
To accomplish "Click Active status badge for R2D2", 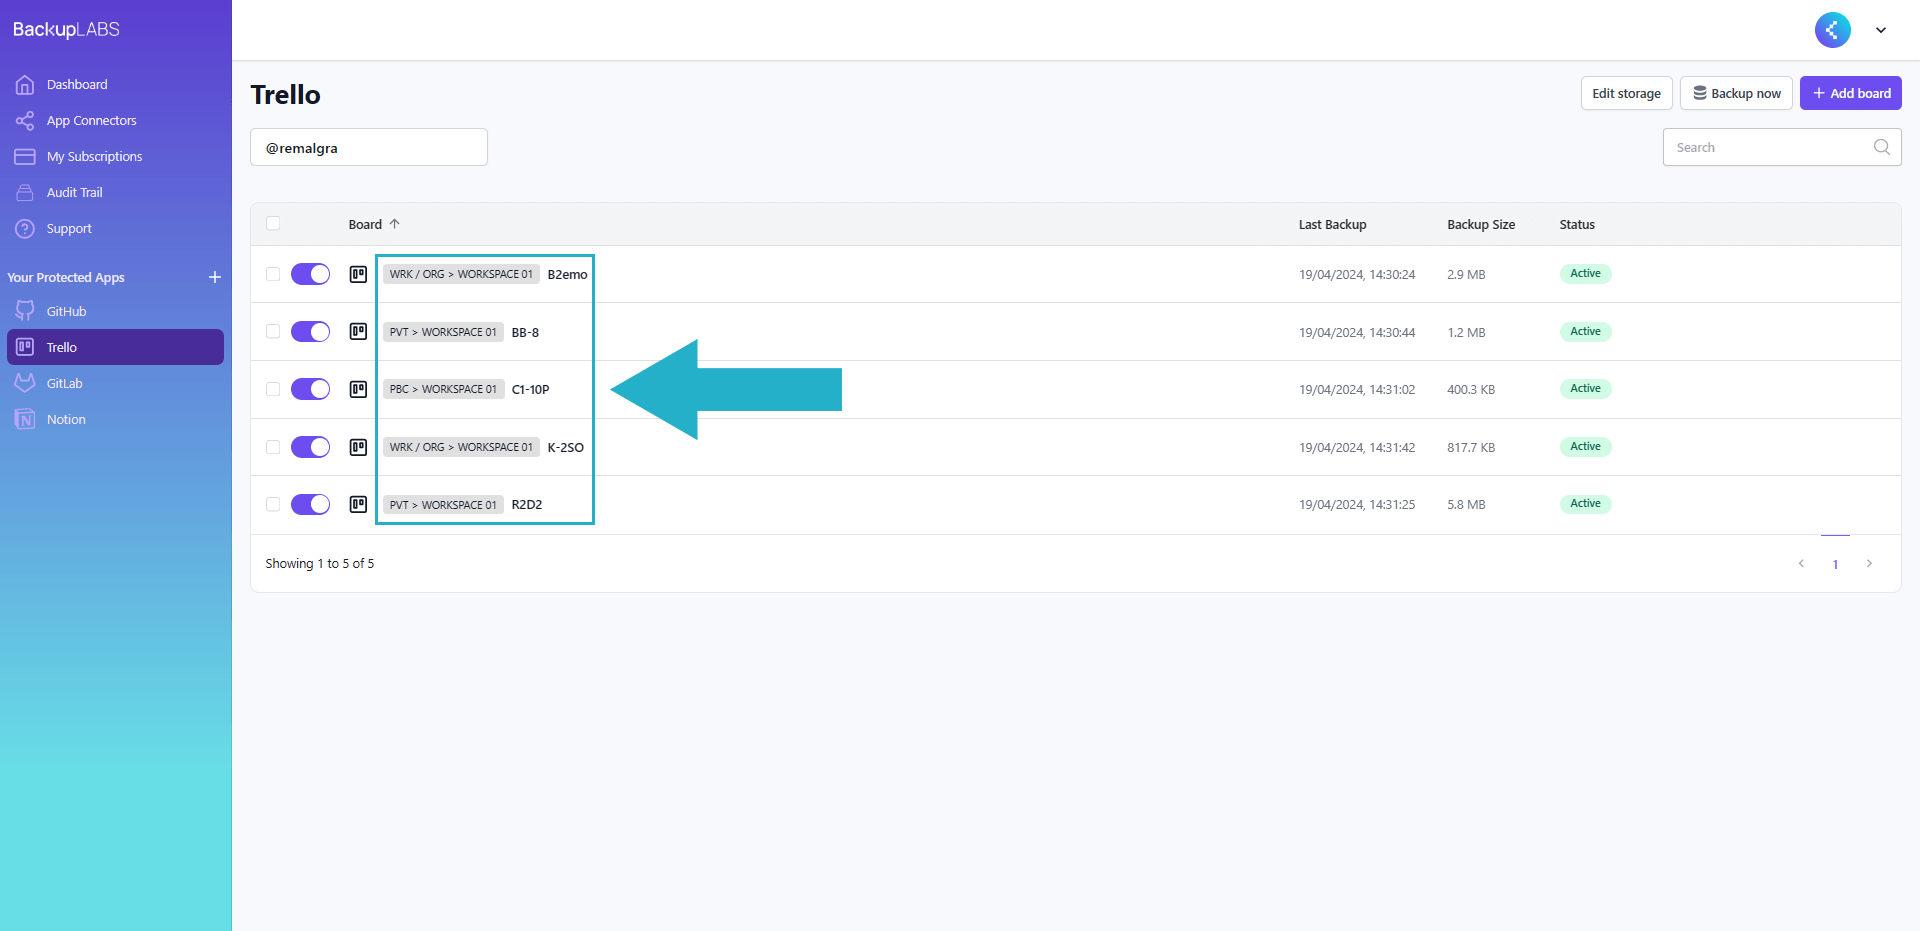I will click(x=1585, y=504).
